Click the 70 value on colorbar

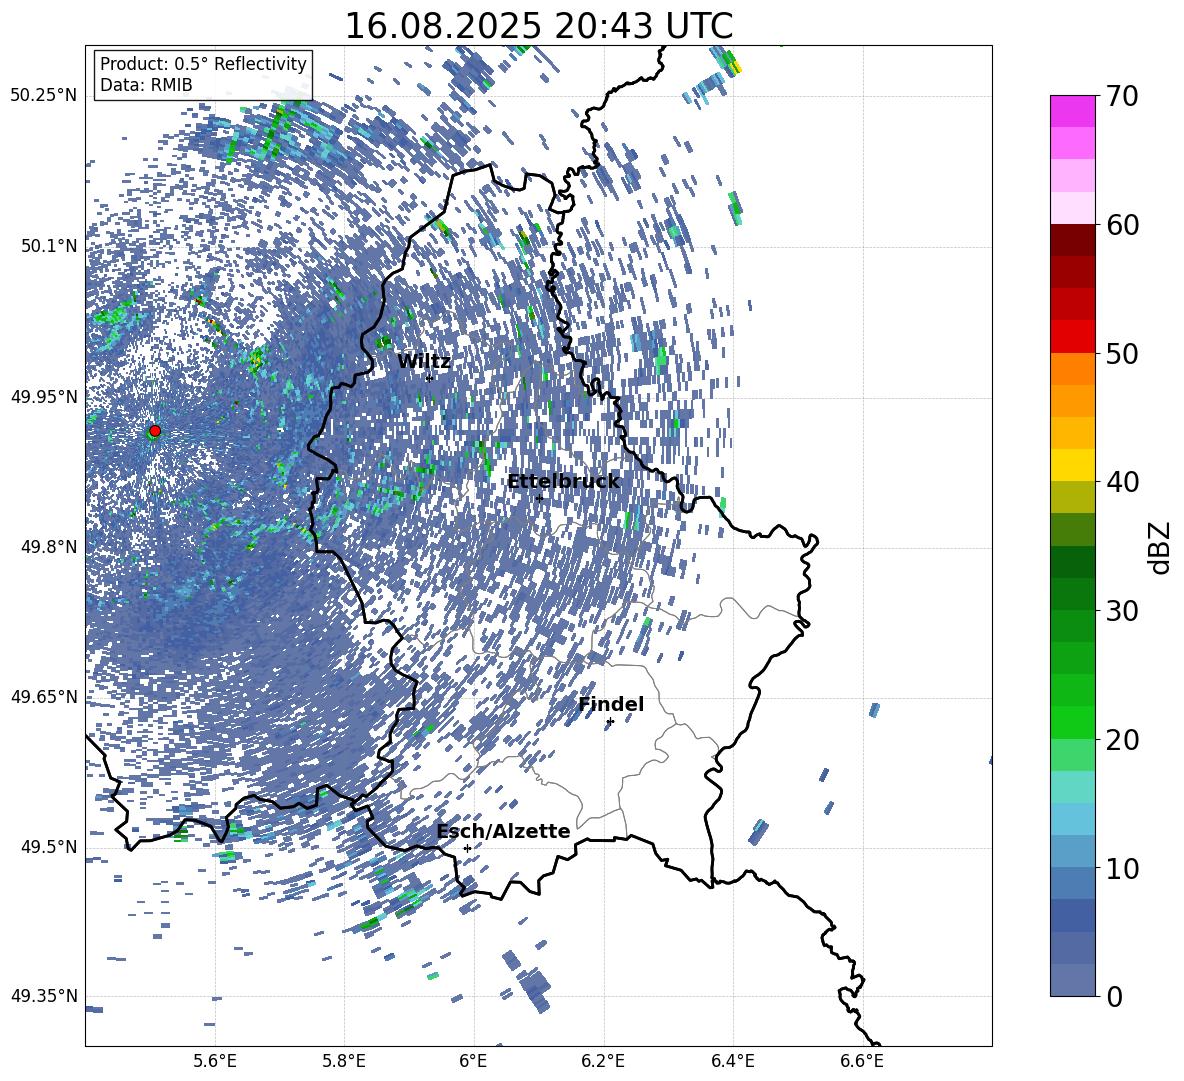click(1122, 97)
